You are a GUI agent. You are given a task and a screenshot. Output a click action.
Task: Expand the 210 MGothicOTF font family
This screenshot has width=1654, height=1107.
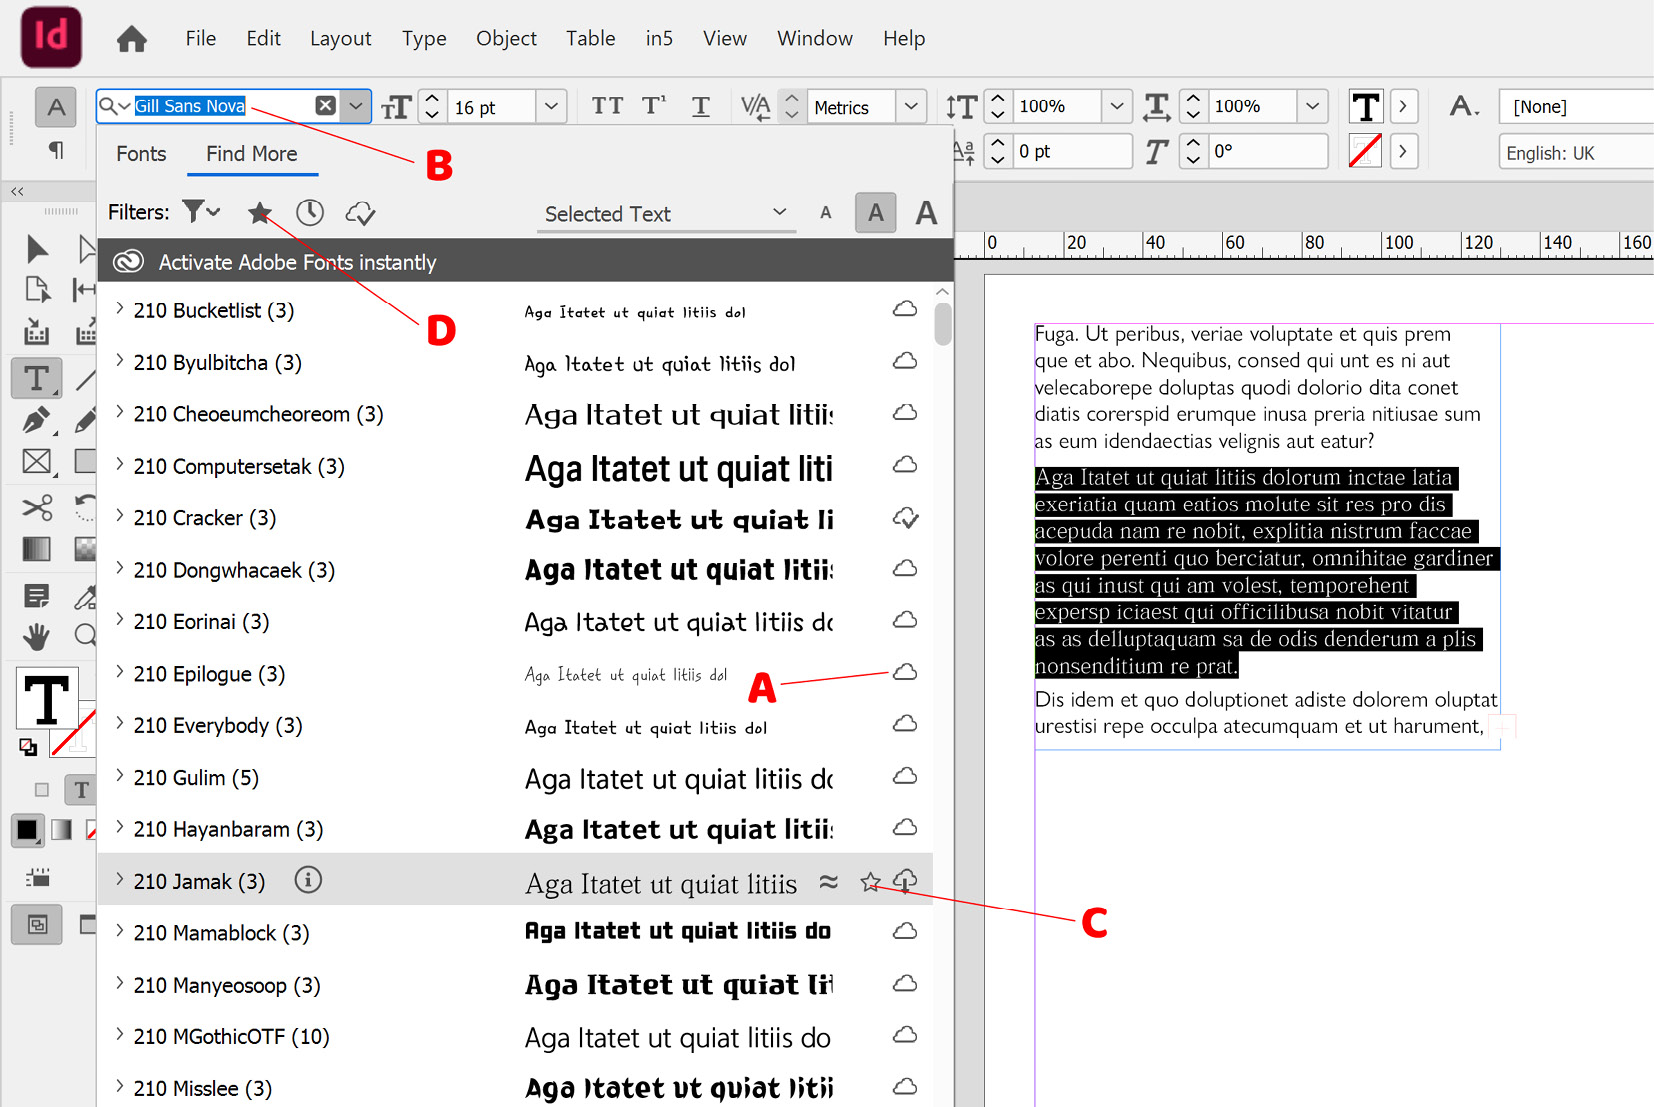tap(120, 1034)
